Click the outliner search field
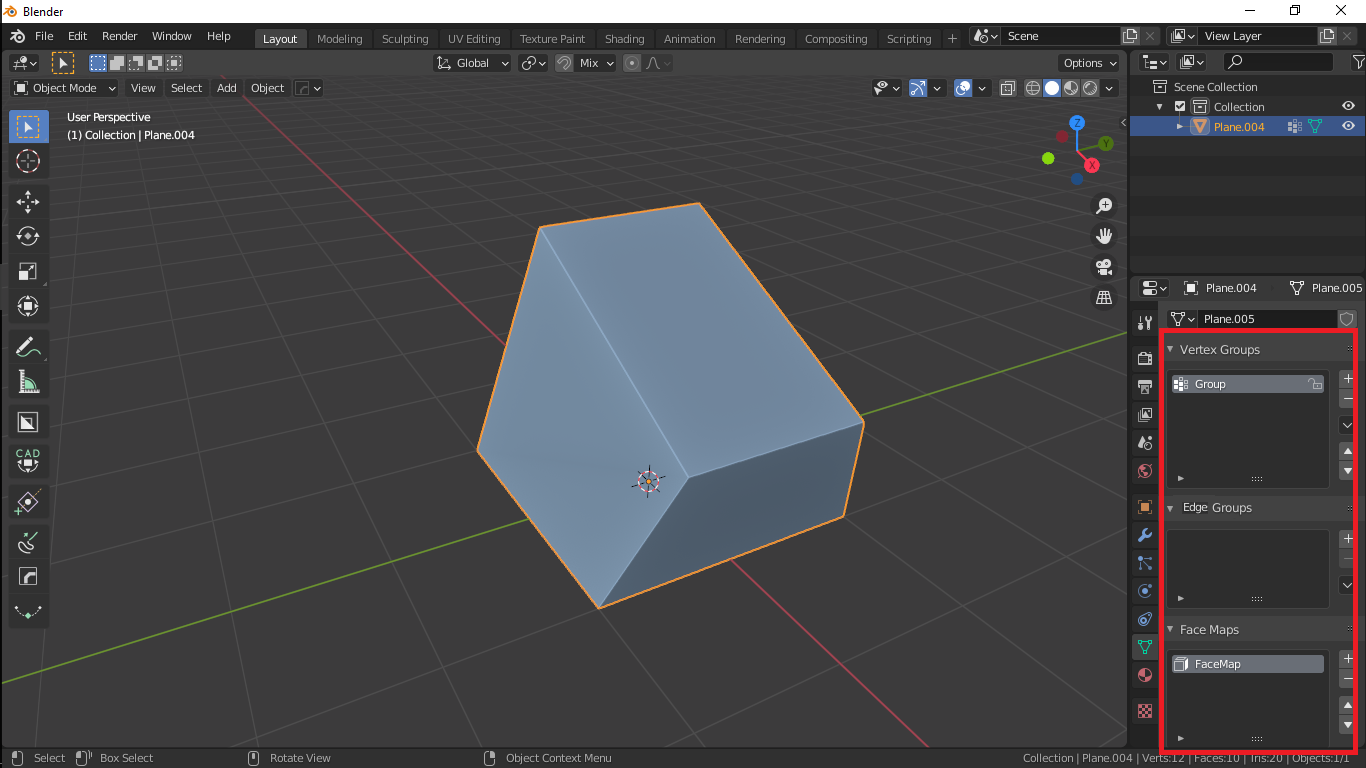 click(x=1279, y=62)
